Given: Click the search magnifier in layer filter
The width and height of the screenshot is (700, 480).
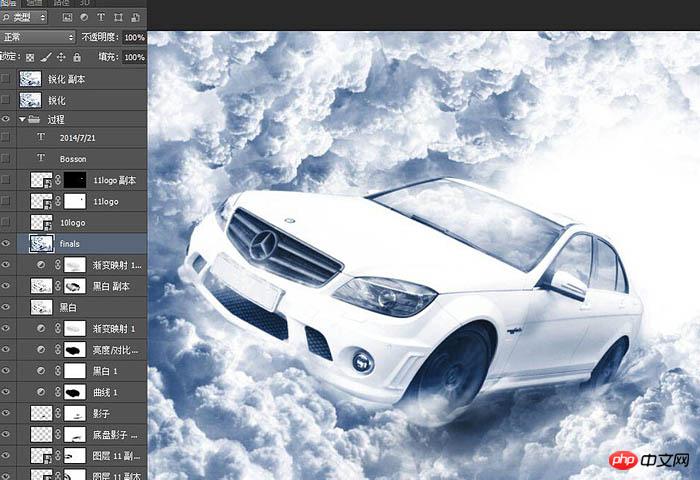Looking at the screenshot, I should click(6, 17).
